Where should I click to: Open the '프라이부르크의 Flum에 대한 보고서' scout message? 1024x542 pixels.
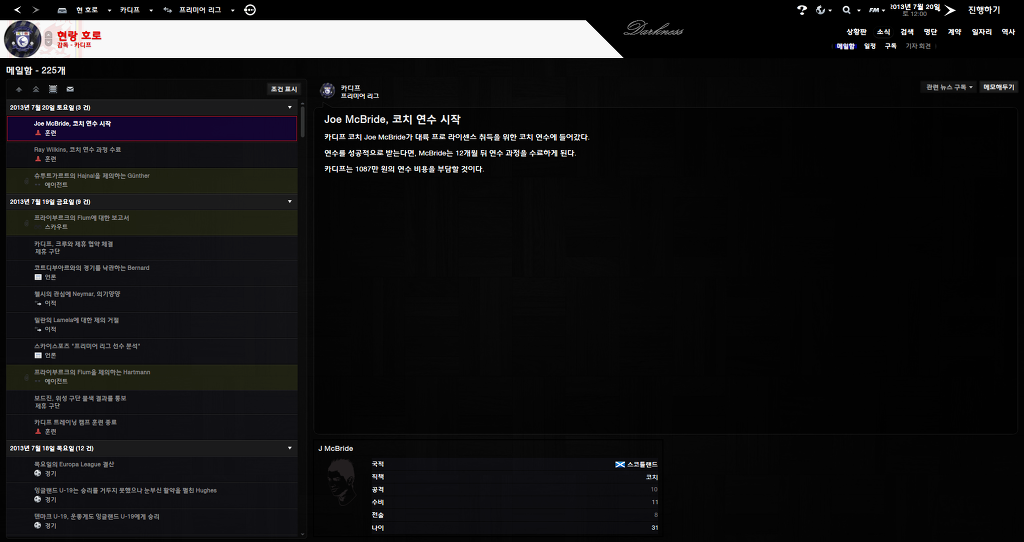152,222
